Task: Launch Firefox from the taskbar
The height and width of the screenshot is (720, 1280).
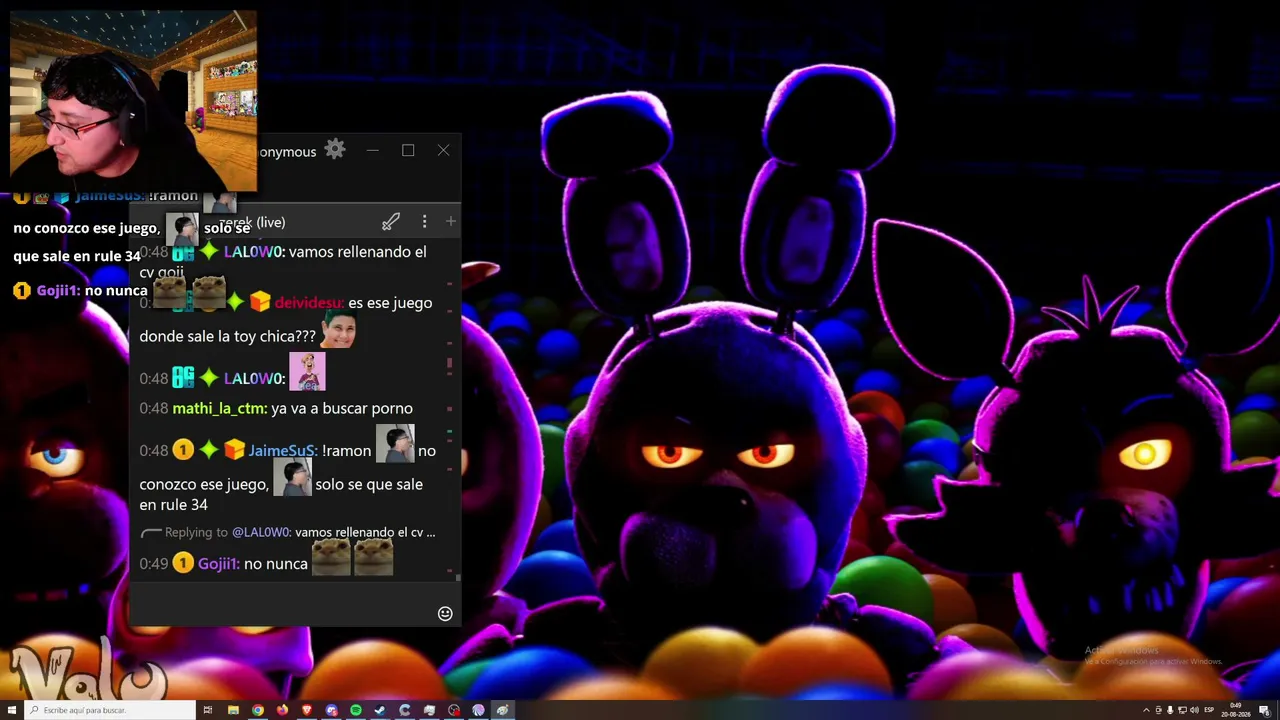Action: click(282, 710)
